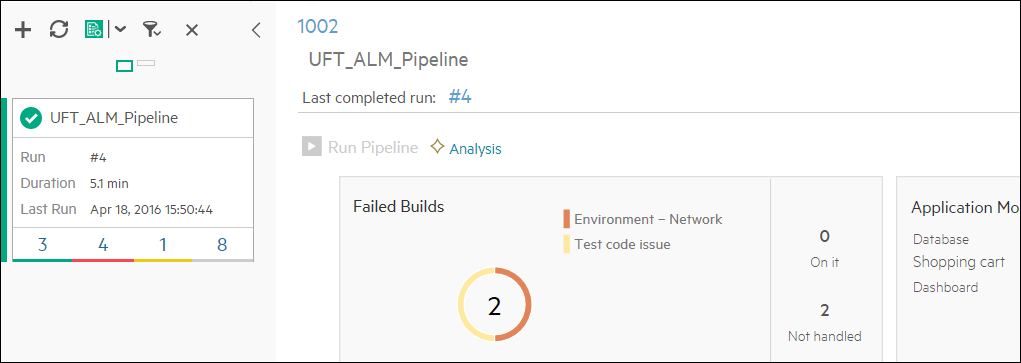Click the green checkmark status icon
This screenshot has width=1021, height=363.
click(x=31, y=118)
